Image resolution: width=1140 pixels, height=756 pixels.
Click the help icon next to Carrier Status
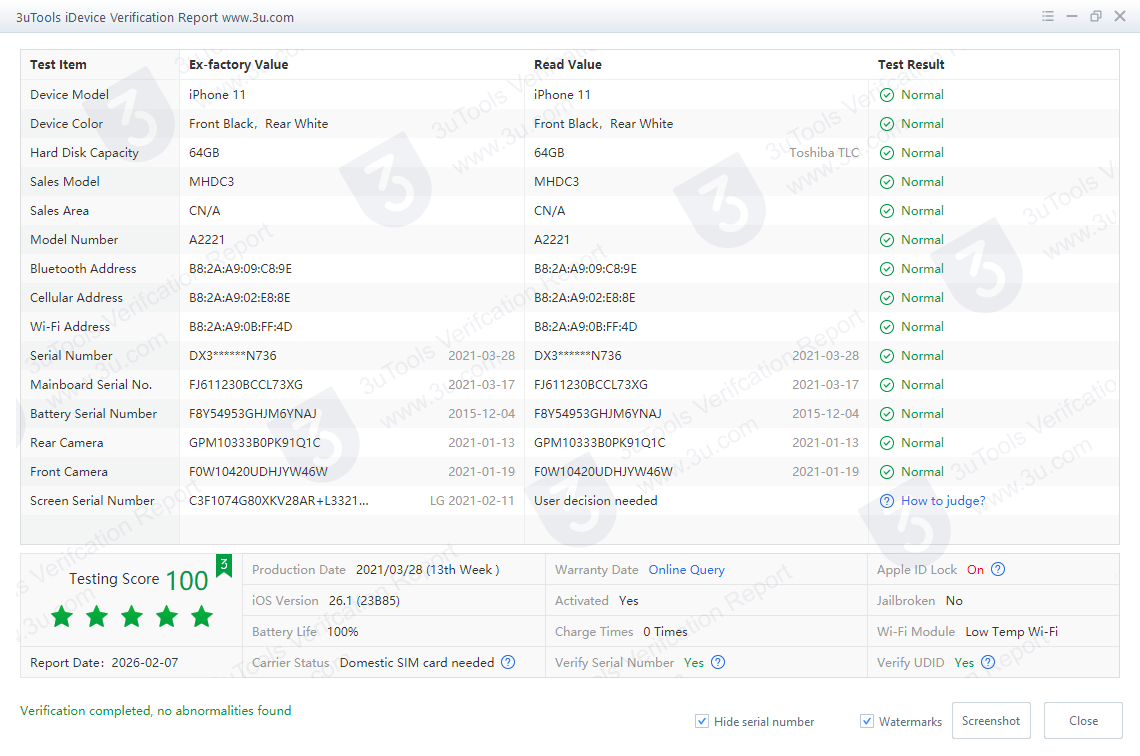pyautogui.click(x=508, y=662)
